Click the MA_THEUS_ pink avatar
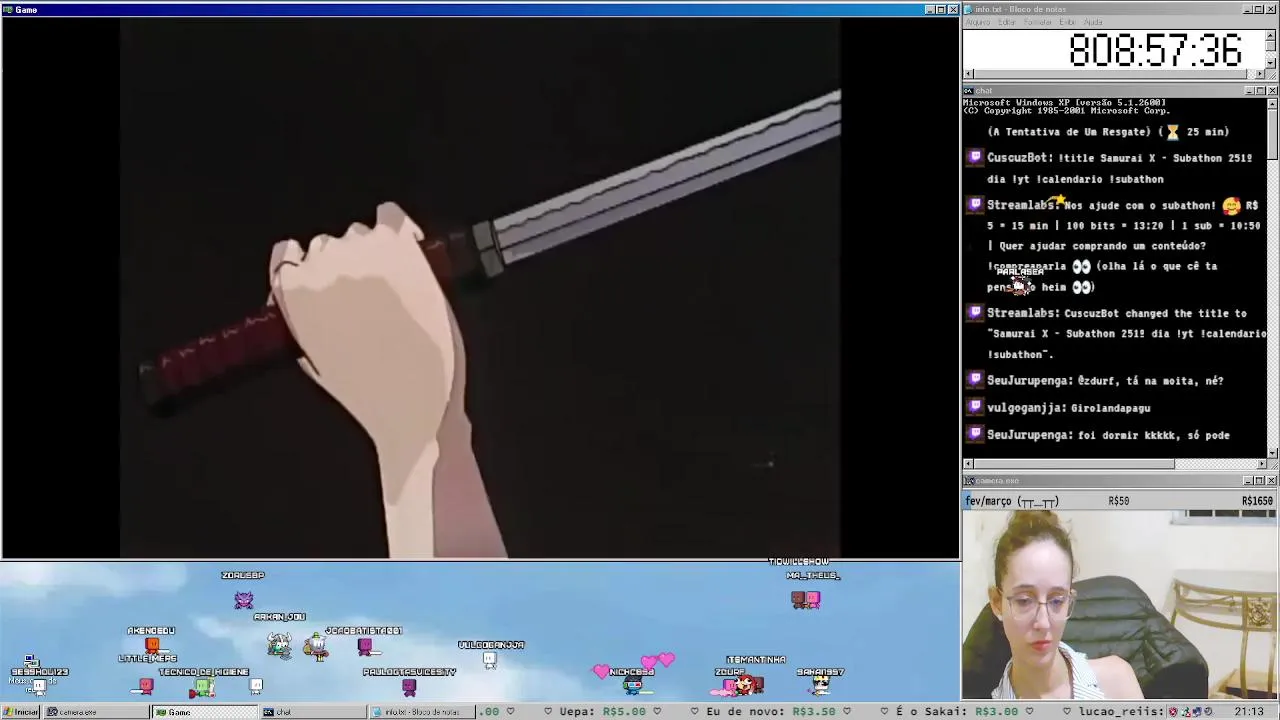The height and width of the screenshot is (720, 1280). click(x=813, y=599)
